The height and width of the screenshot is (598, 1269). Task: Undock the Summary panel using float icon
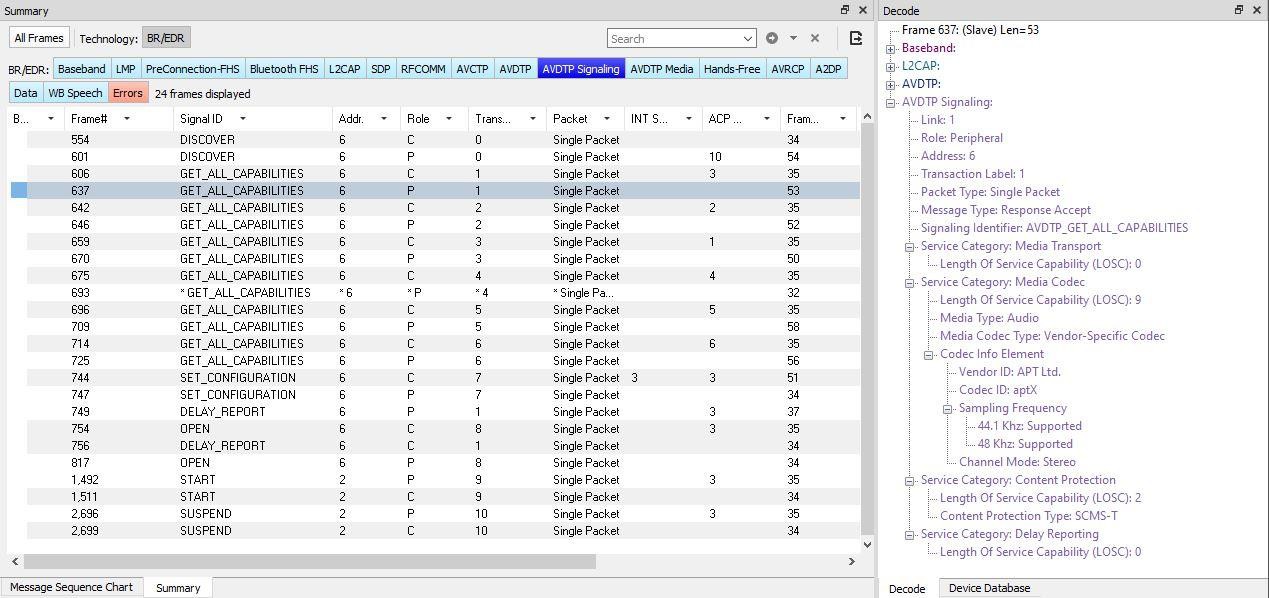click(x=845, y=10)
